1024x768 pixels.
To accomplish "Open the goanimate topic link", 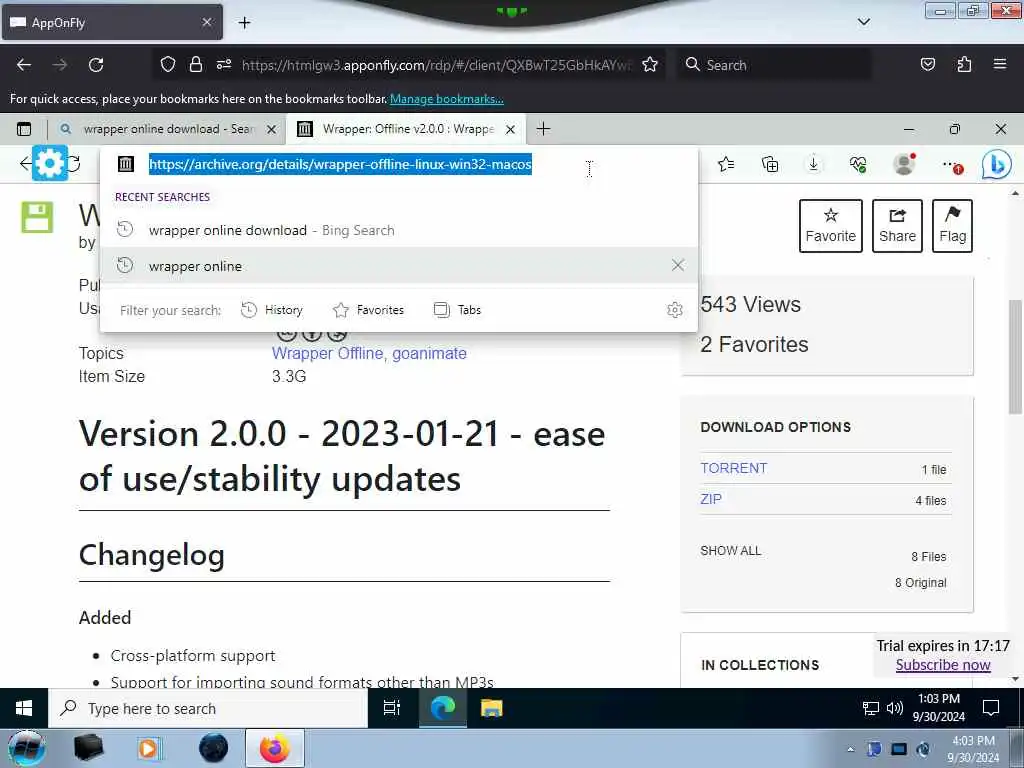I will [429, 353].
